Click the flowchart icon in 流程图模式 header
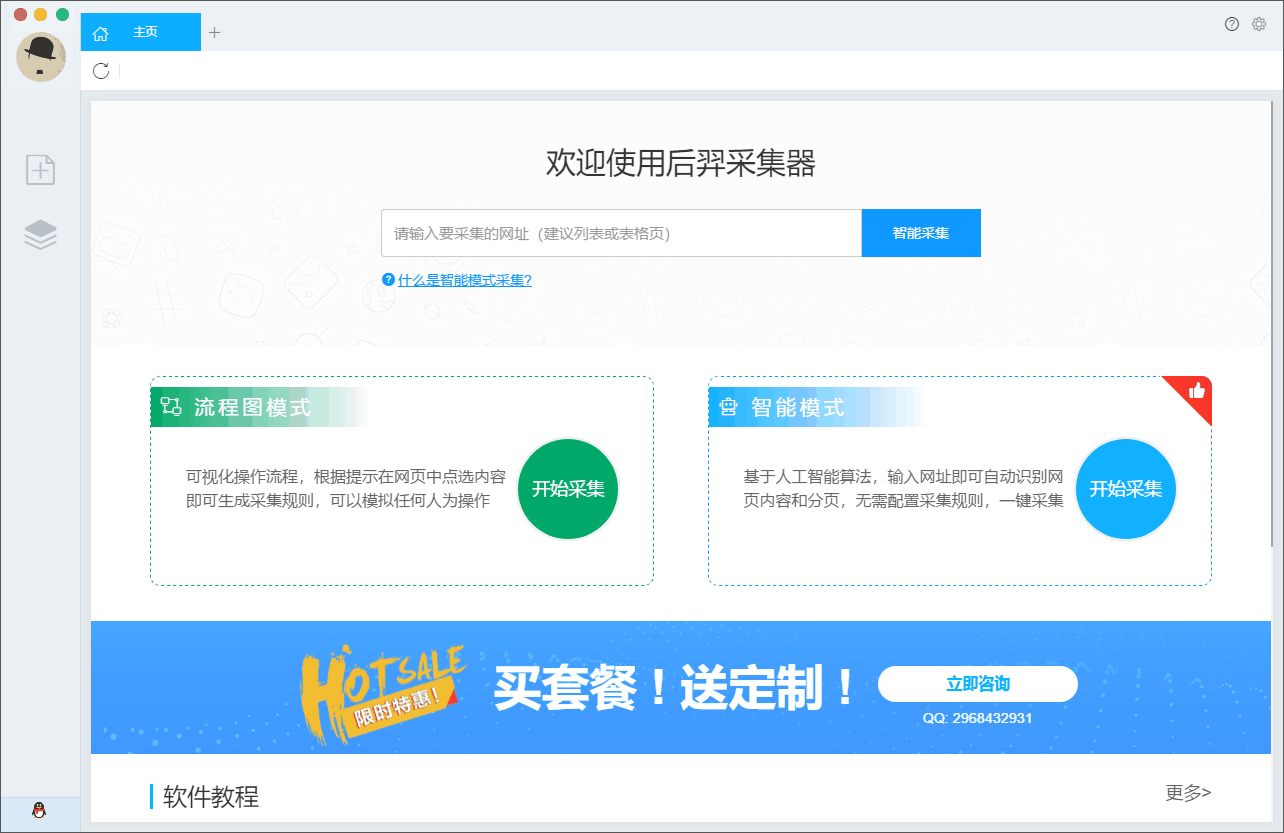Screen dimensions: 1284x833 tap(168, 406)
